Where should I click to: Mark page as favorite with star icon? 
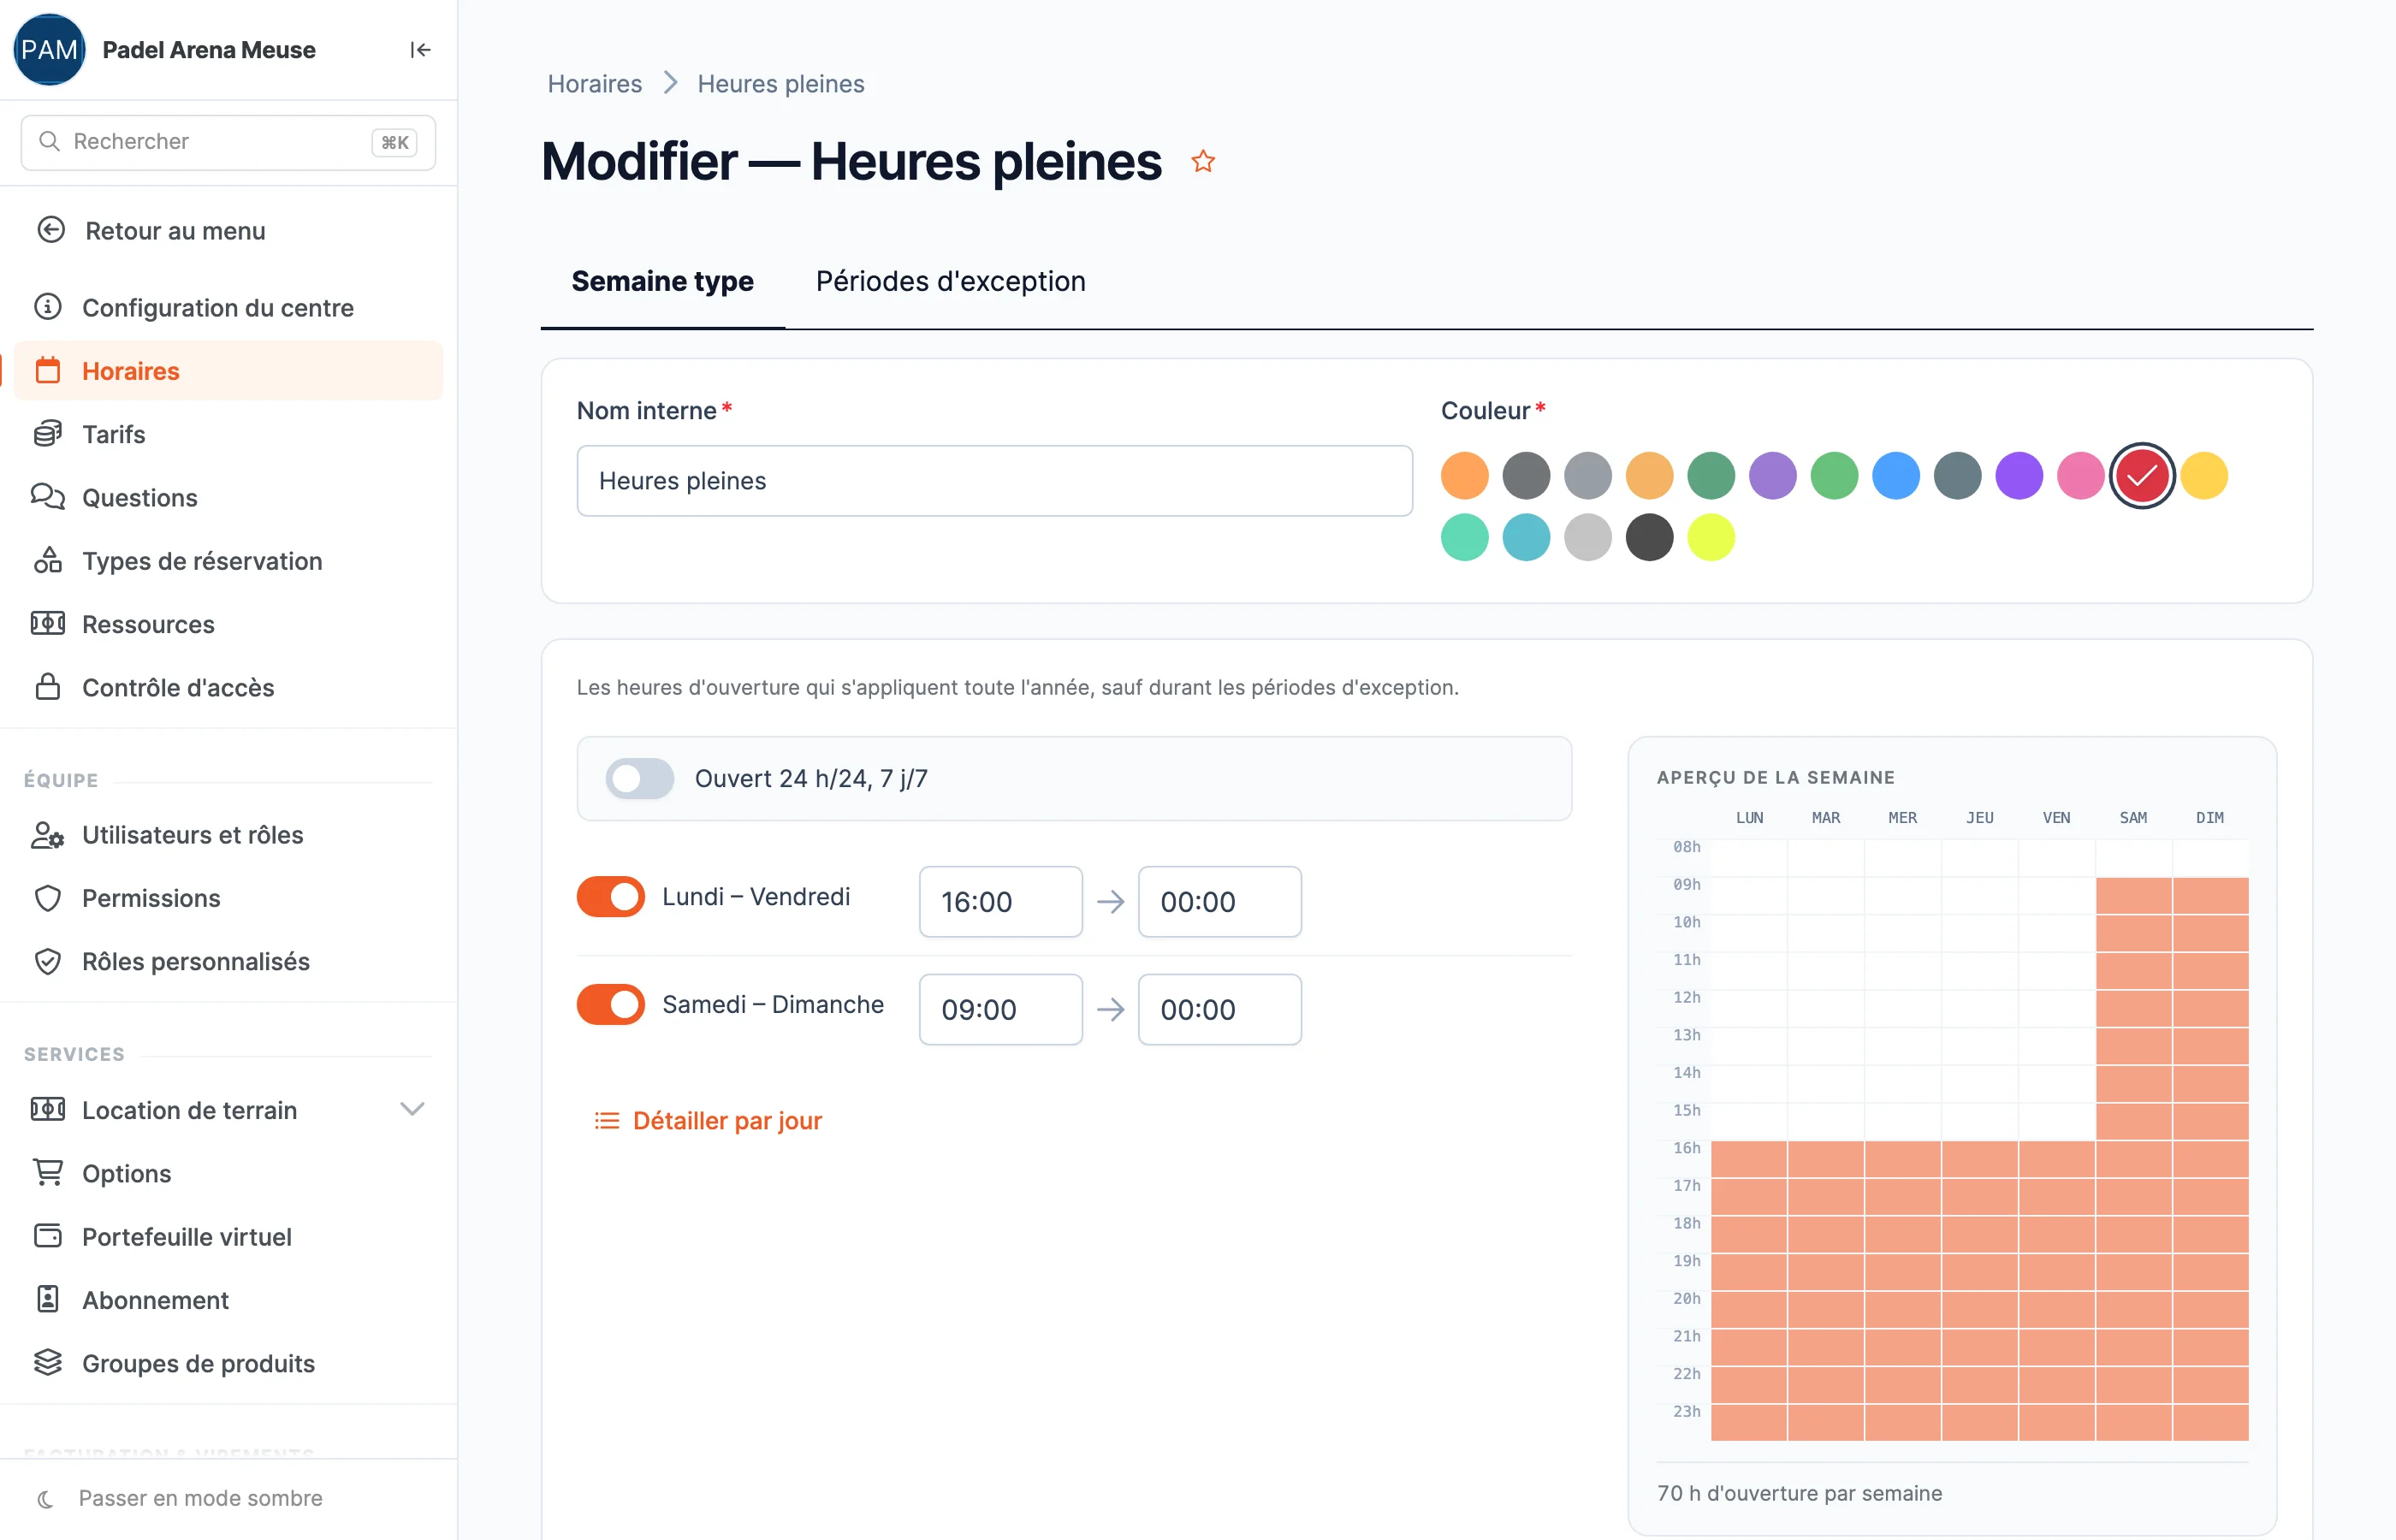(x=1203, y=161)
